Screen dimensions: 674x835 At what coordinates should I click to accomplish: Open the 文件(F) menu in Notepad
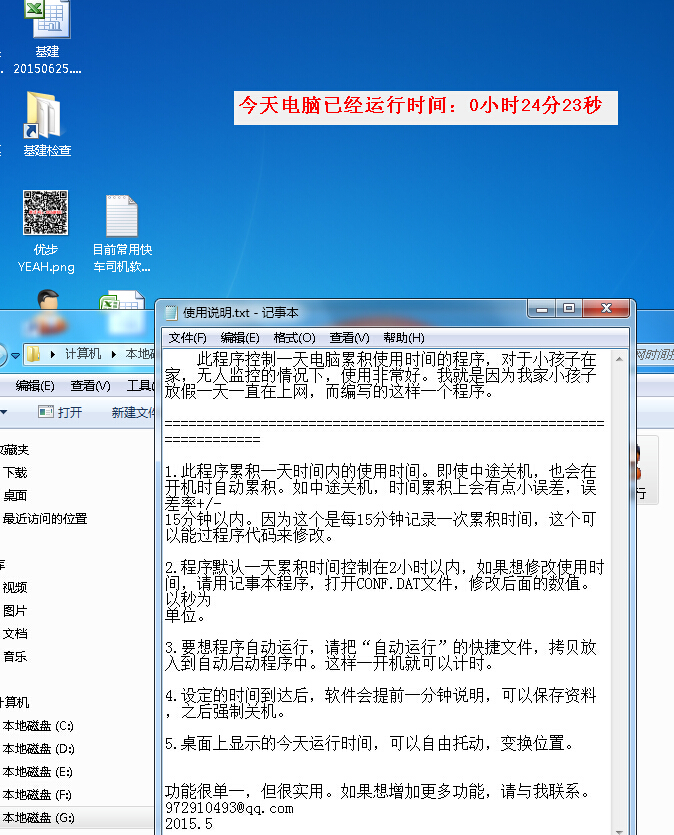click(x=187, y=338)
